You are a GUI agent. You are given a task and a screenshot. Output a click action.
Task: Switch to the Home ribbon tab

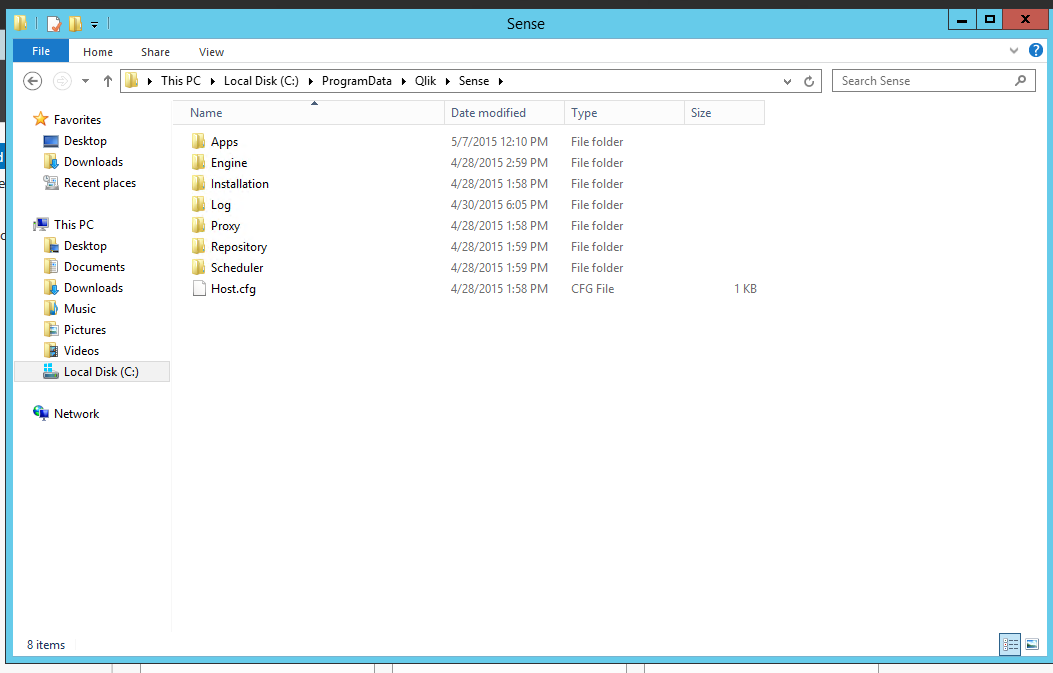(x=98, y=52)
